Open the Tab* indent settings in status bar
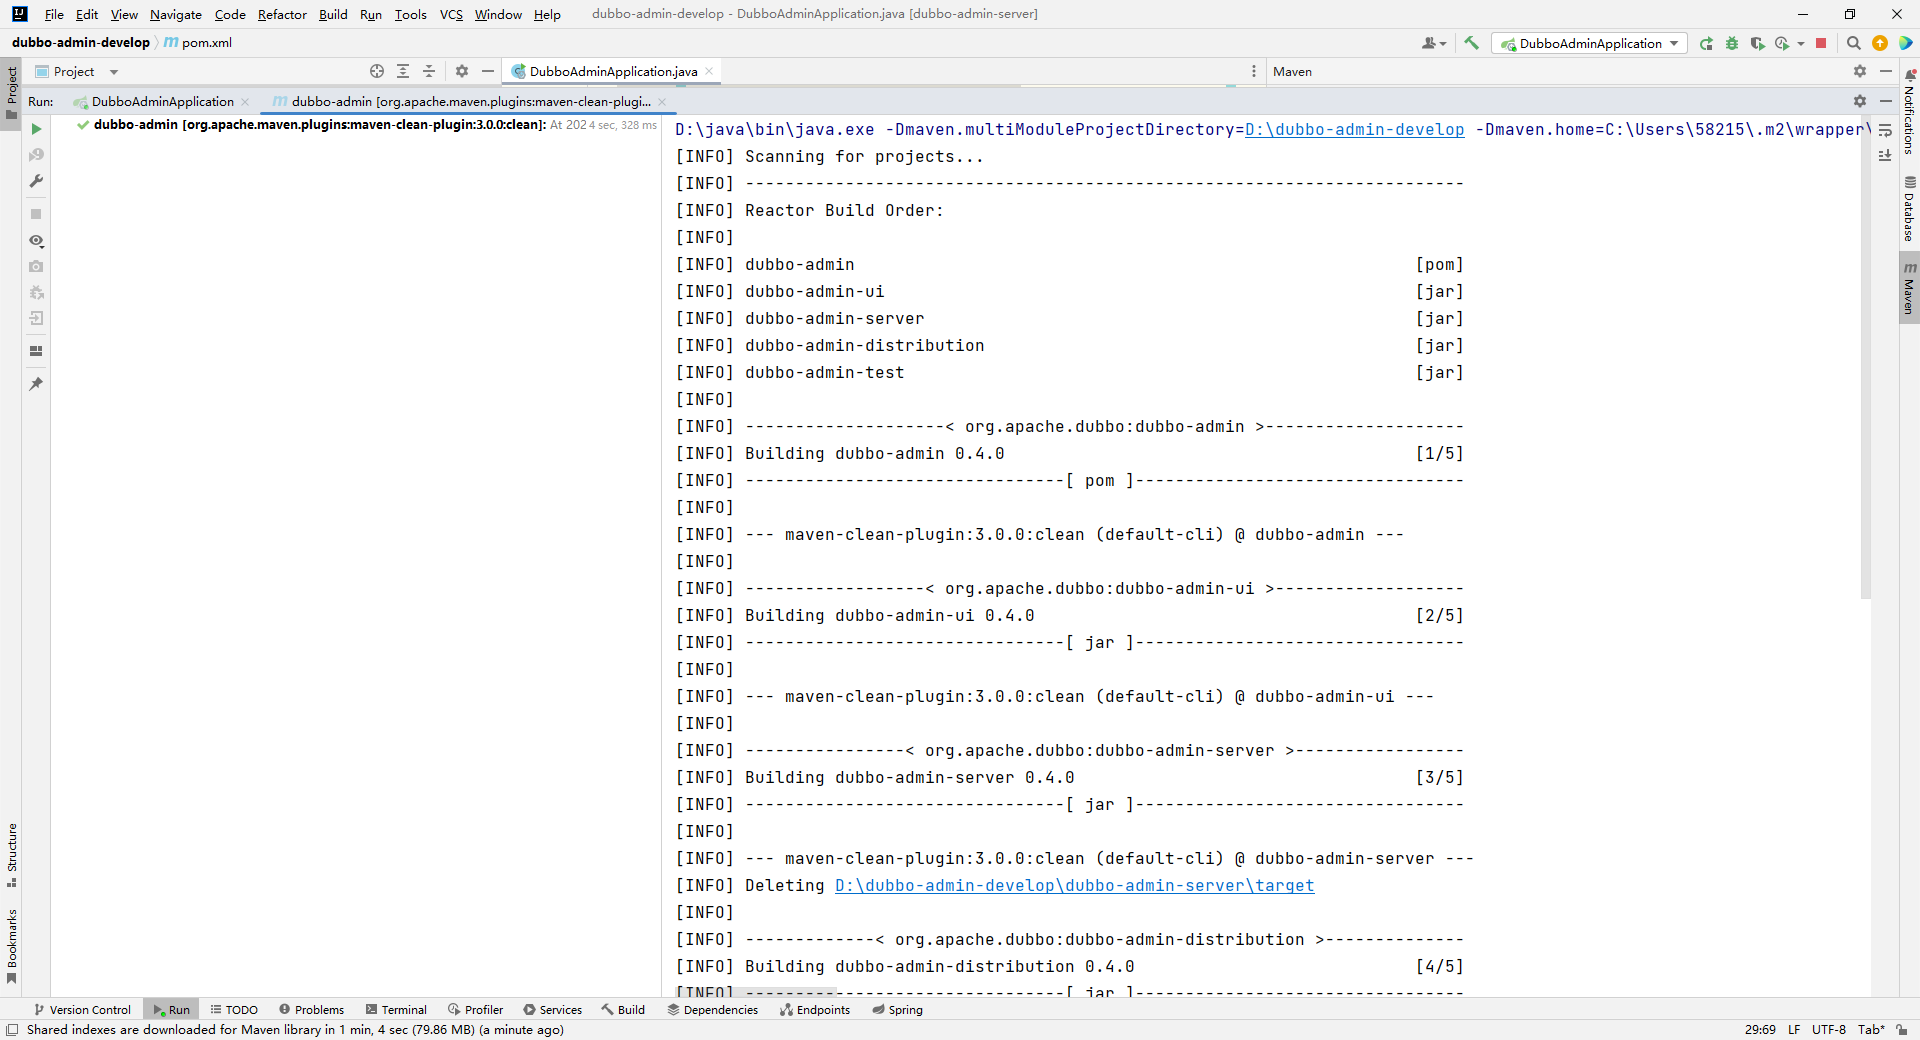This screenshot has width=1920, height=1040. (1871, 1030)
